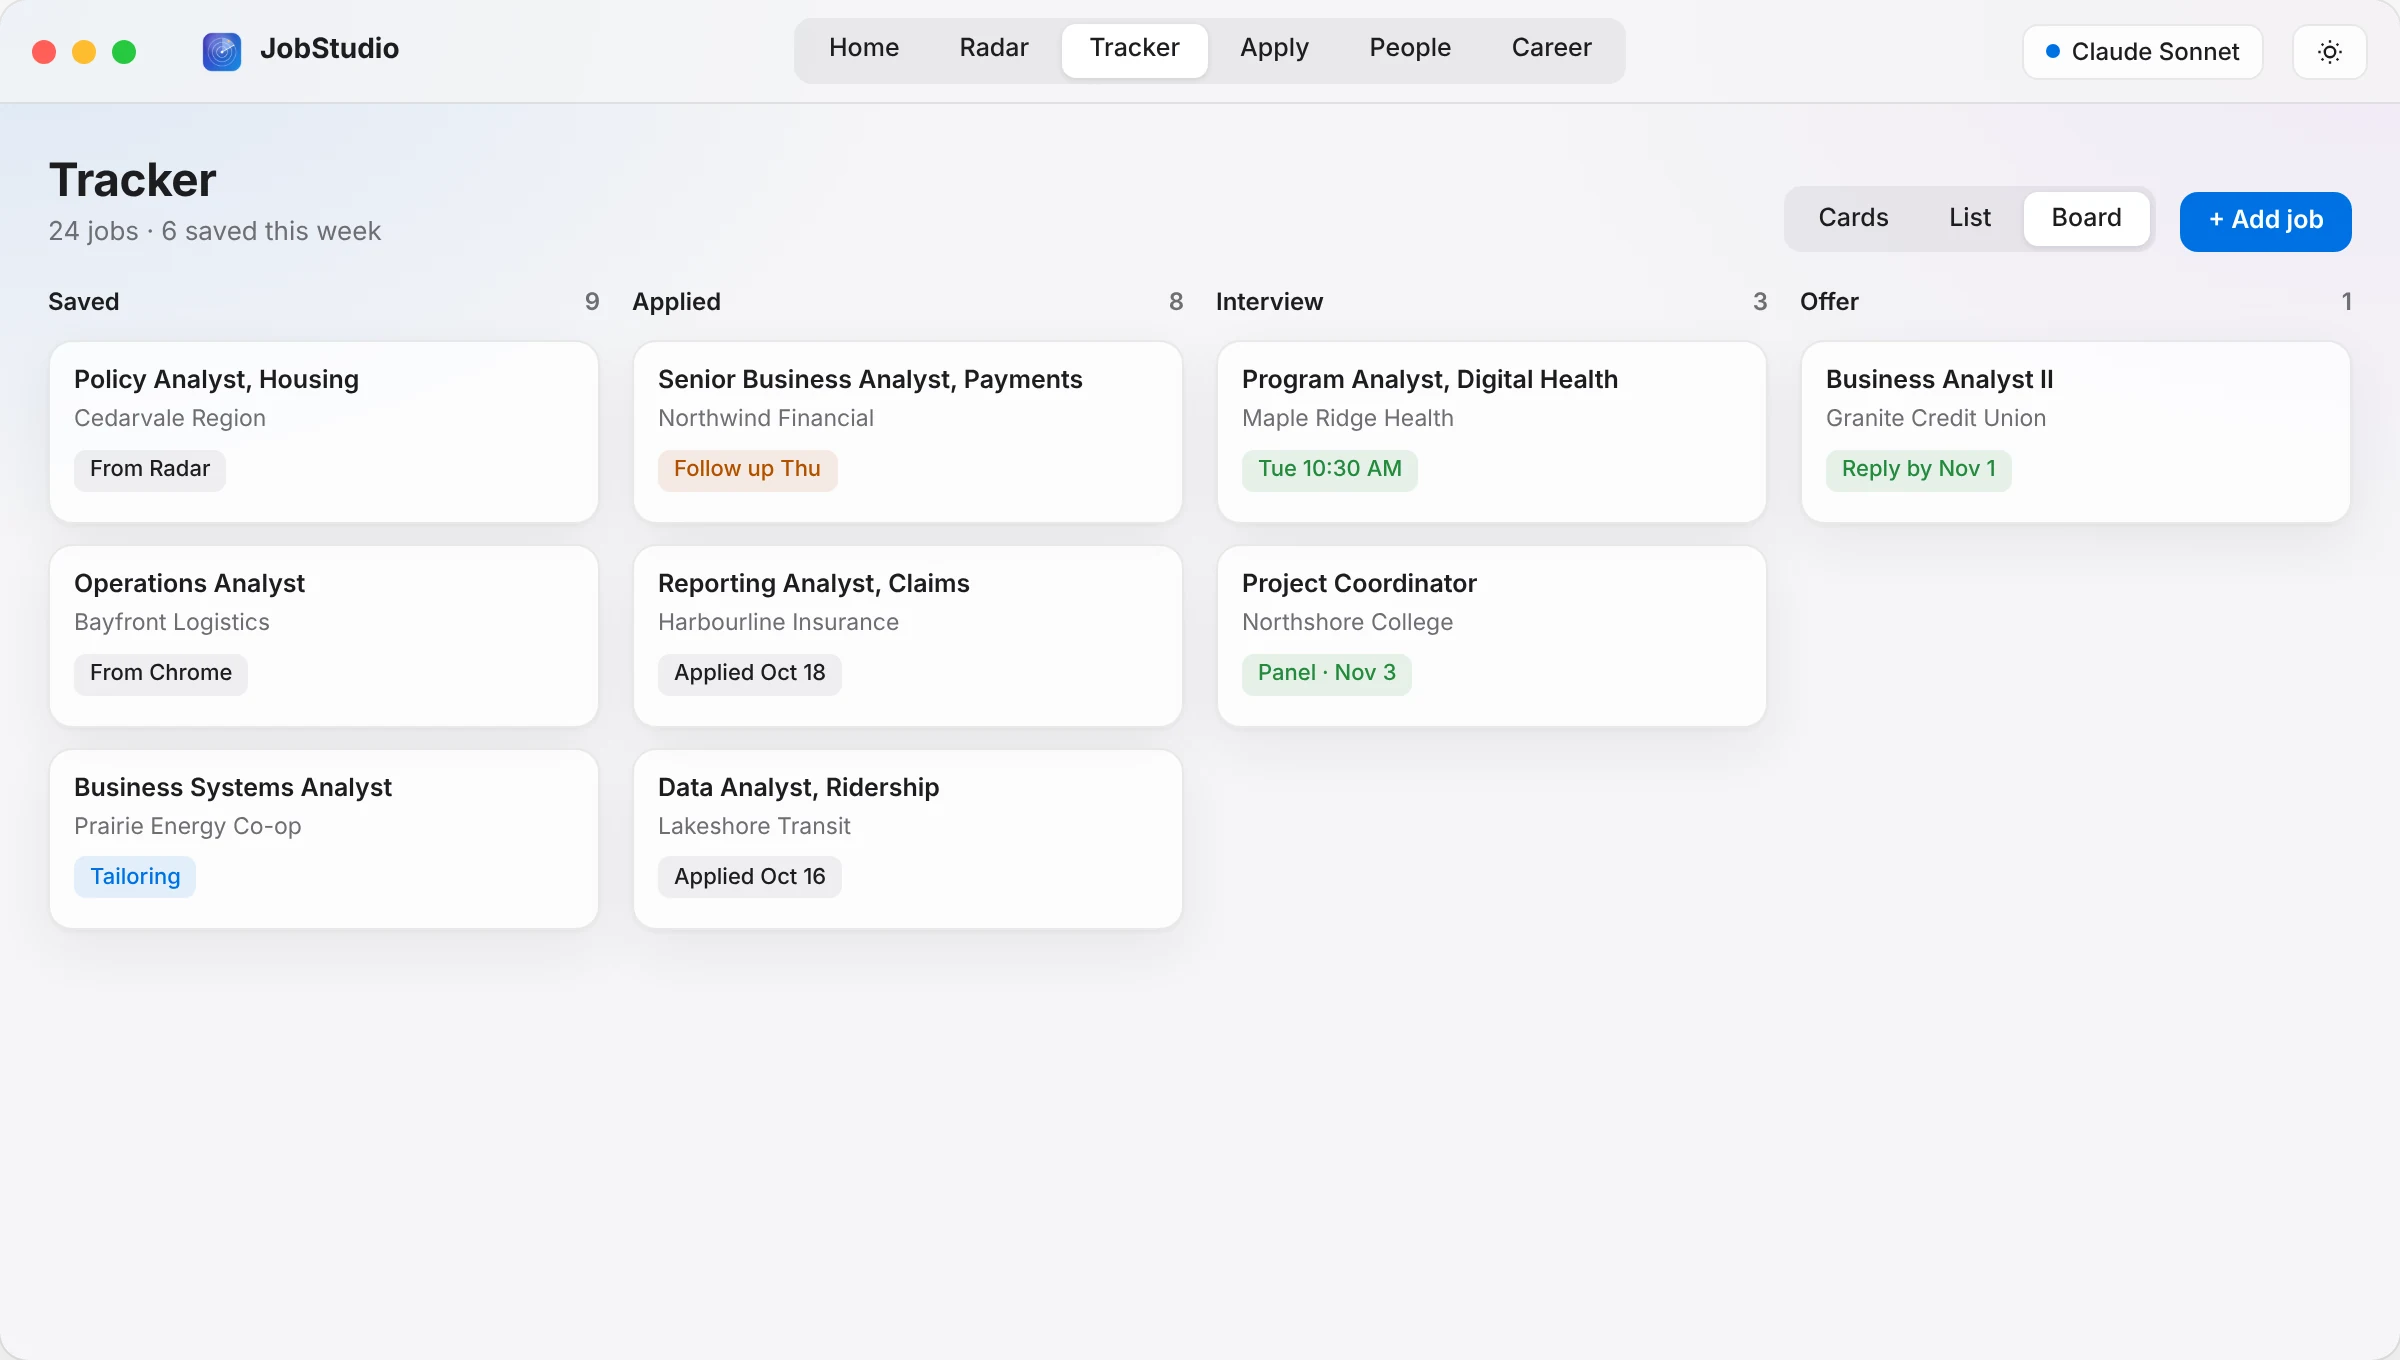
Task: Select the Tracker tab
Action: [1134, 48]
